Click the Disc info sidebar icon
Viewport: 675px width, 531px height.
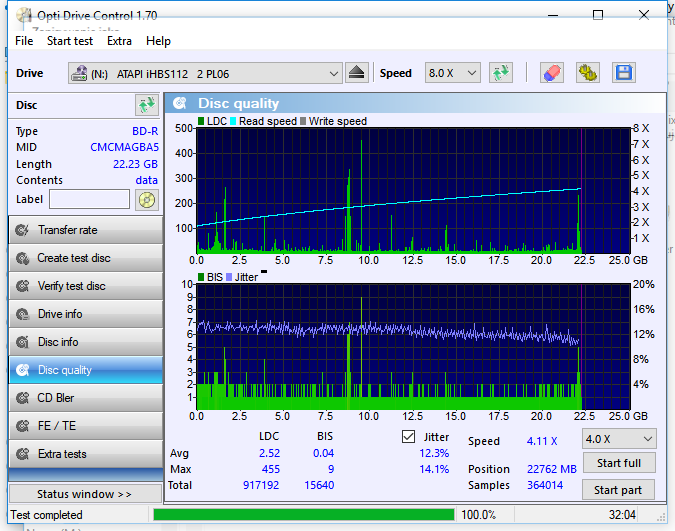click(22, 342)
